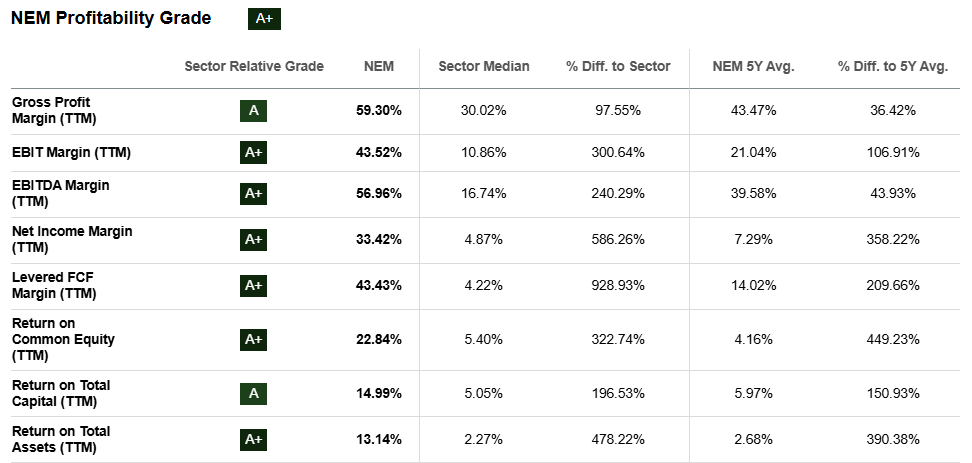Image resolution: width=972 pixels, height=463 pixels.
Task: Select the Sector Median column header
Action: coord(484,66)
